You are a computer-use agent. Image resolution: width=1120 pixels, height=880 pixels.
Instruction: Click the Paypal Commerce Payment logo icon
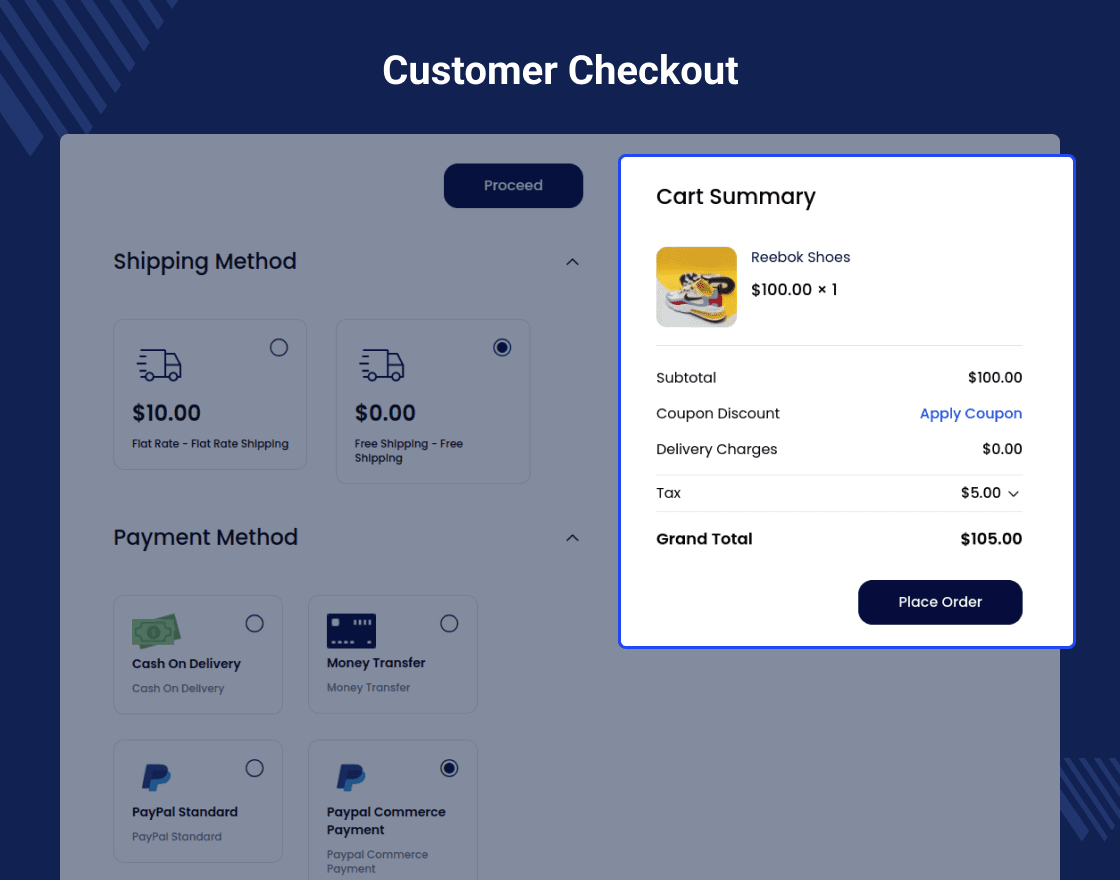[350, 777]
